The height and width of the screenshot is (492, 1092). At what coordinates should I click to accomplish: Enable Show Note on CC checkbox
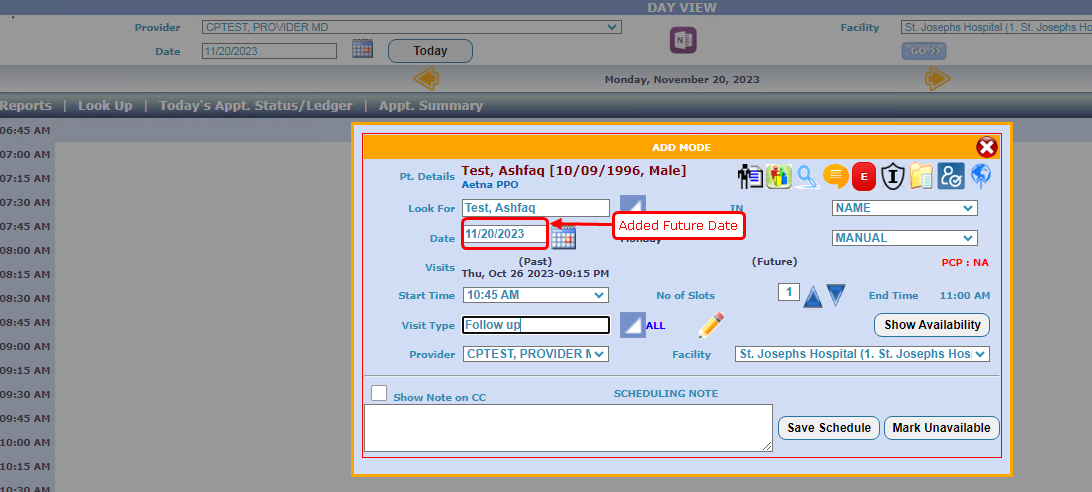[x=379, y=393]
